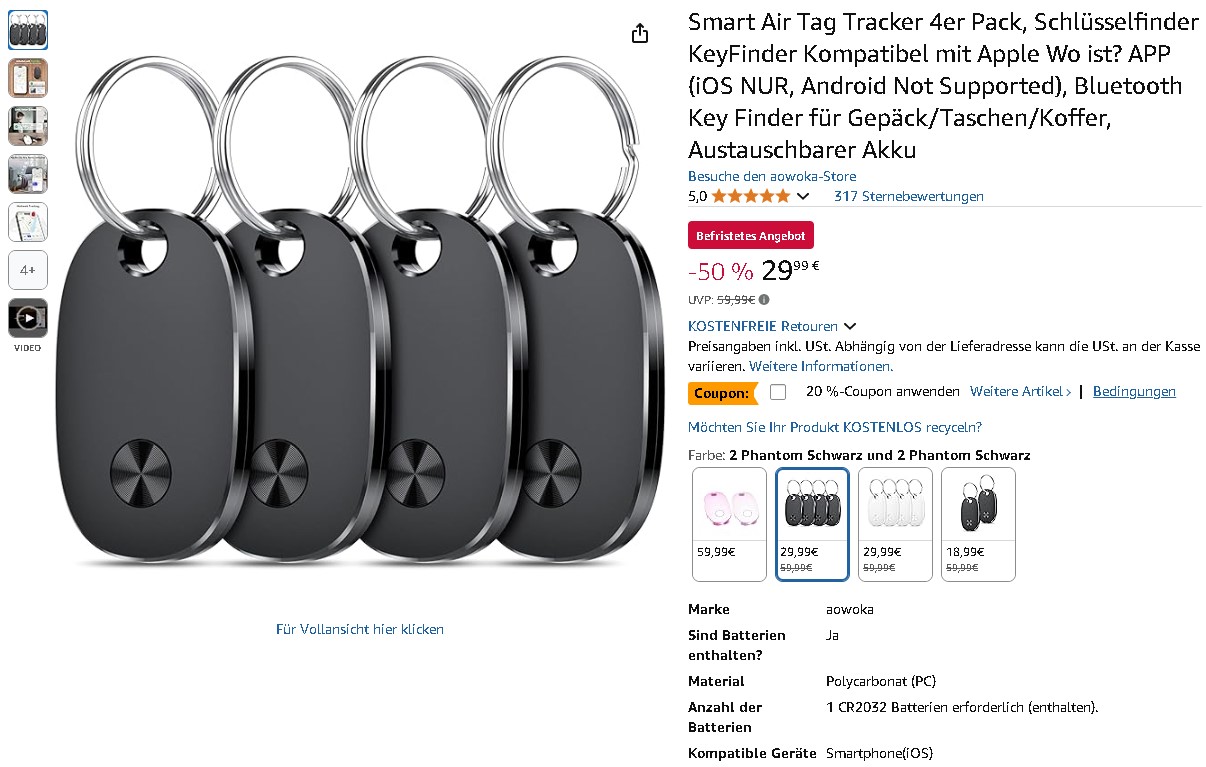Viewport: 1206px width, 767px height.
Task: Open Weitere Artikel coupon link
Action: point(1020,392)
